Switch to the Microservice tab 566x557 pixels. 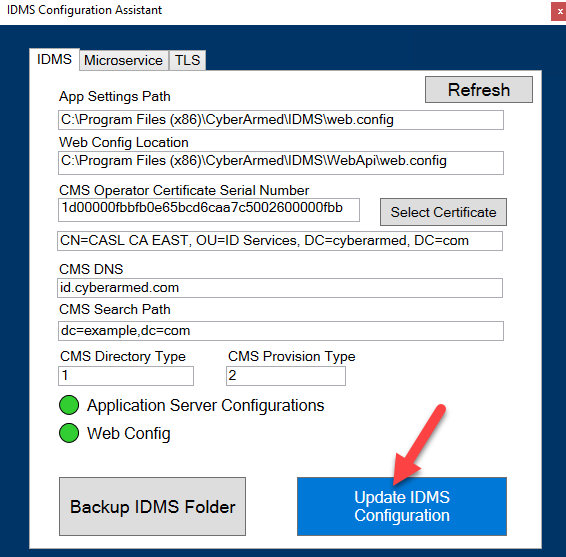124,60
